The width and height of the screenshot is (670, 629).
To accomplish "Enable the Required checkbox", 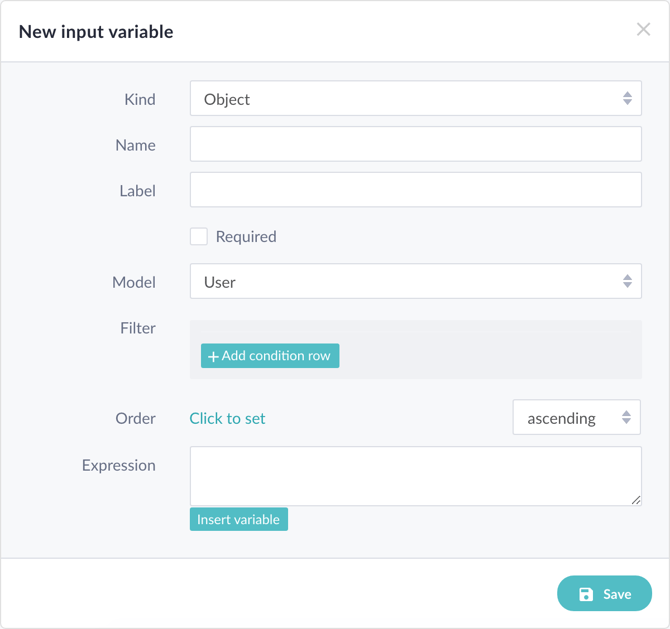I will (x=199, y=236).
